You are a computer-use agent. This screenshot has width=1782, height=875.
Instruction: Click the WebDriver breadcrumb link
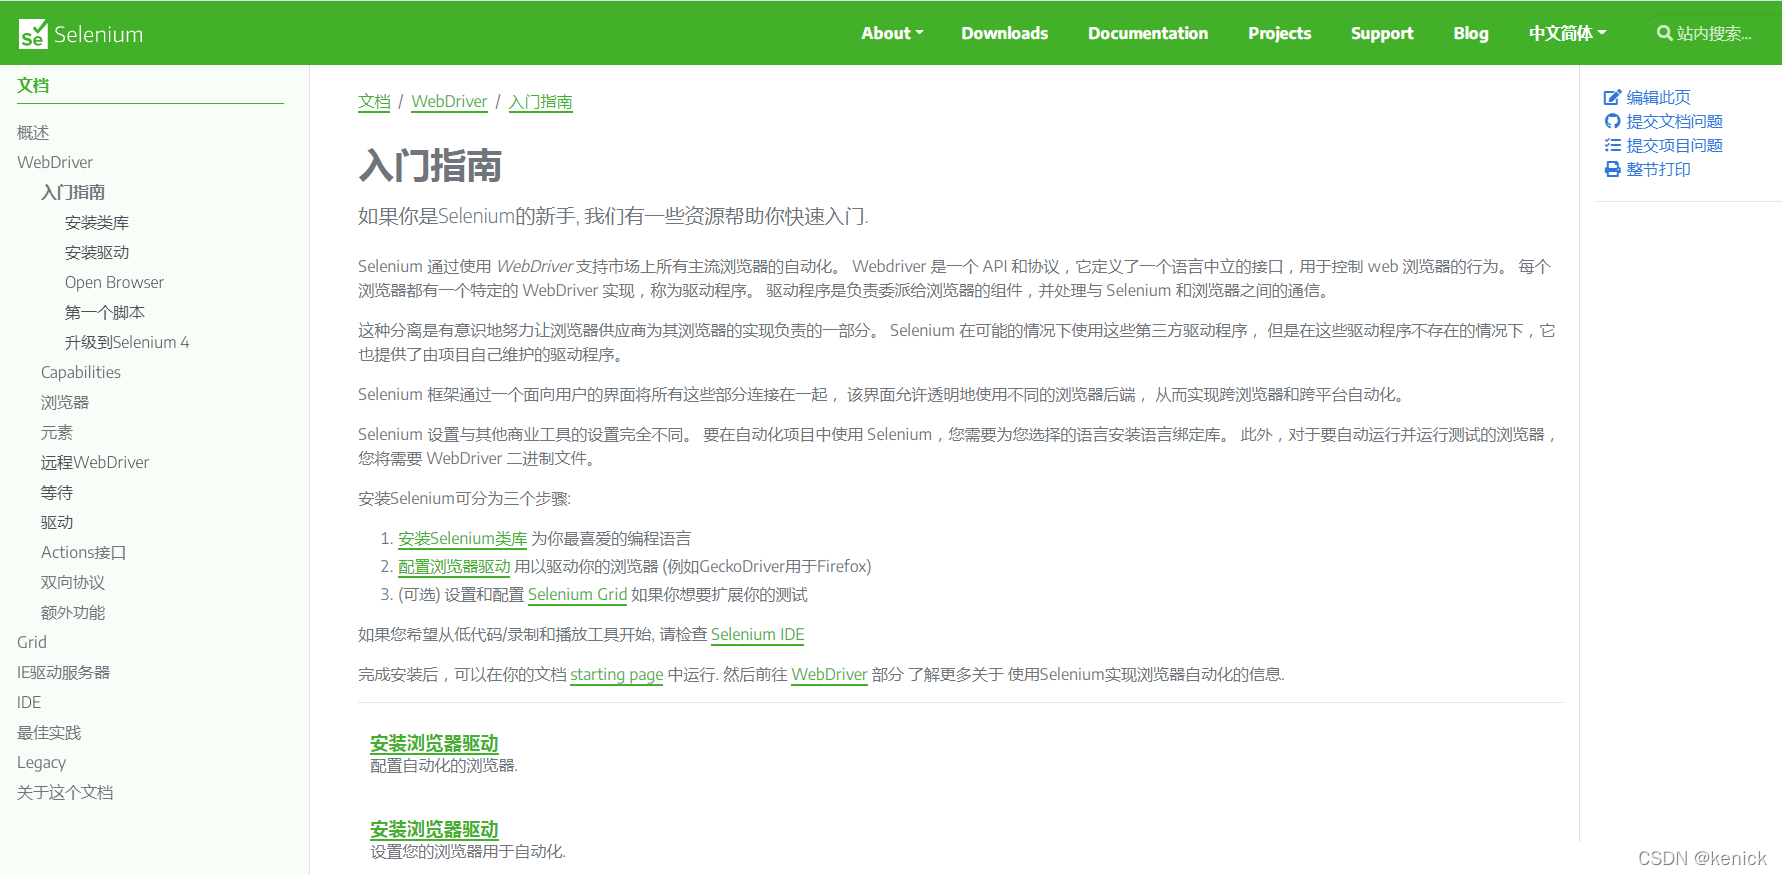(x=449, y=101)
